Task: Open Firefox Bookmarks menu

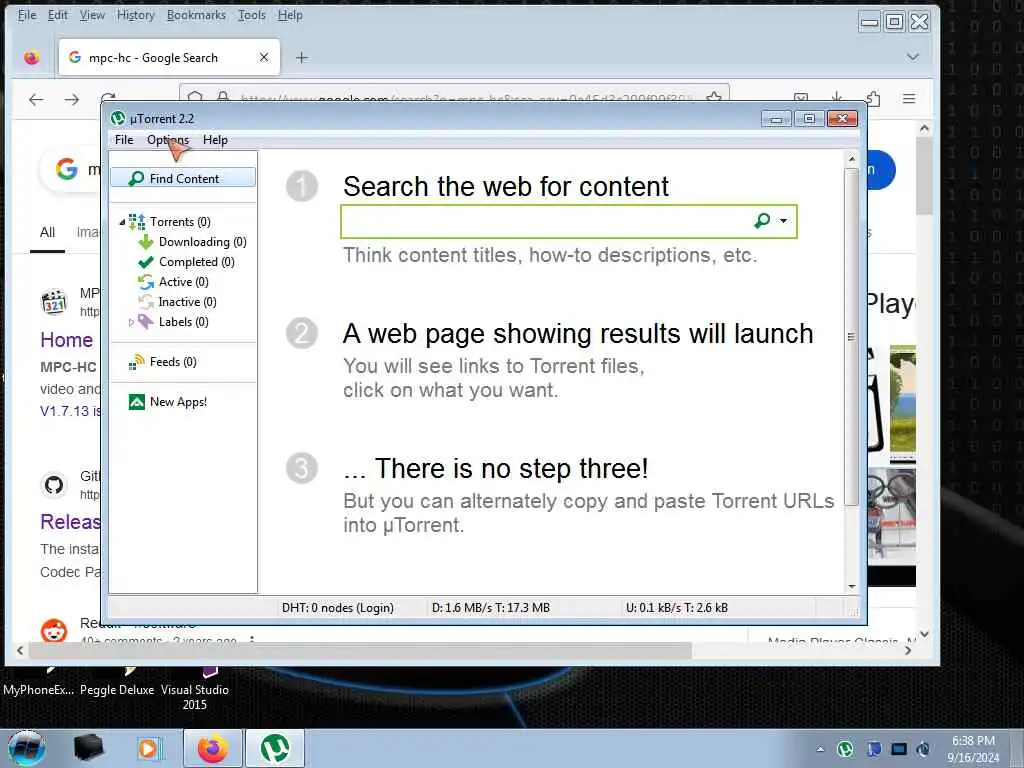Action: click(196, 15)
